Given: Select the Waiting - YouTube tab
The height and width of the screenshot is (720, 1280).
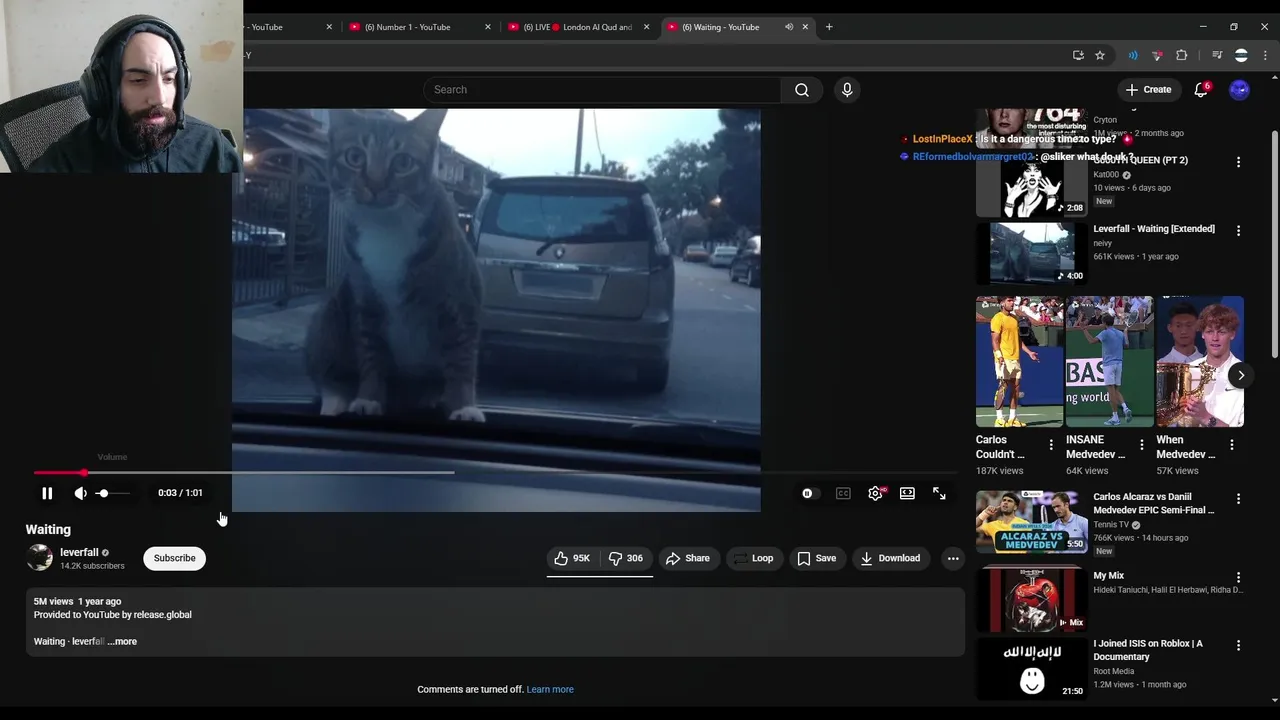Looking at the screenshot, I should pos(720,27).
